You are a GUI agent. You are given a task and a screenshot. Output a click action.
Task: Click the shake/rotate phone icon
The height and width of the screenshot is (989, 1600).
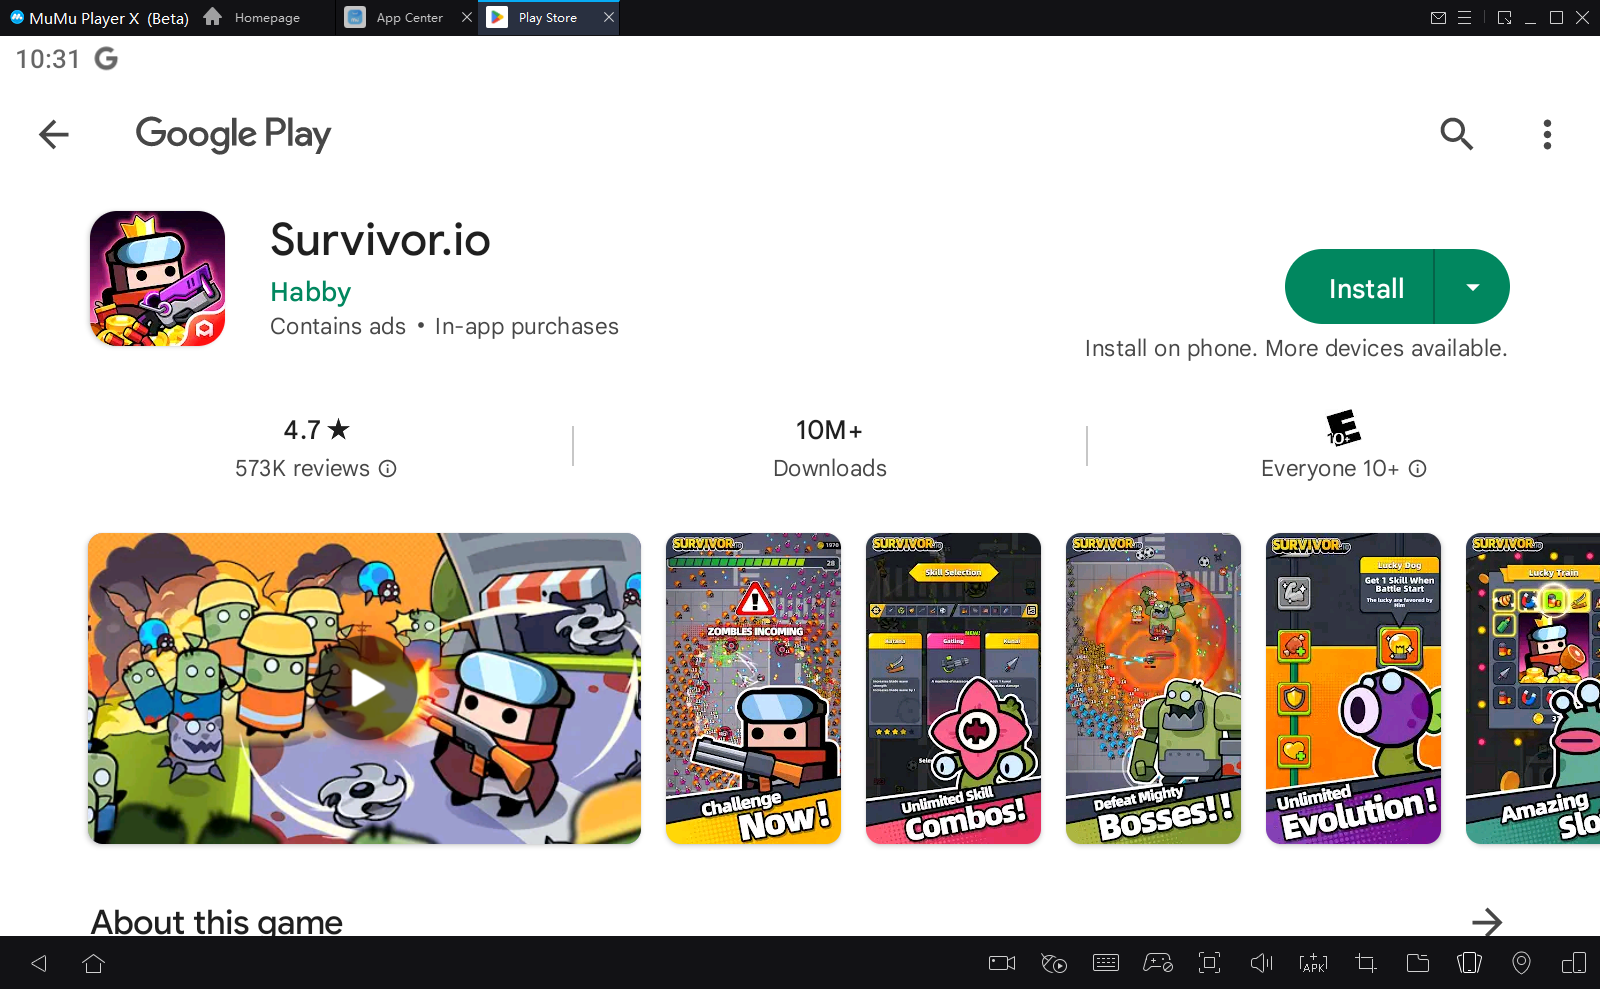coord(1470,963)
